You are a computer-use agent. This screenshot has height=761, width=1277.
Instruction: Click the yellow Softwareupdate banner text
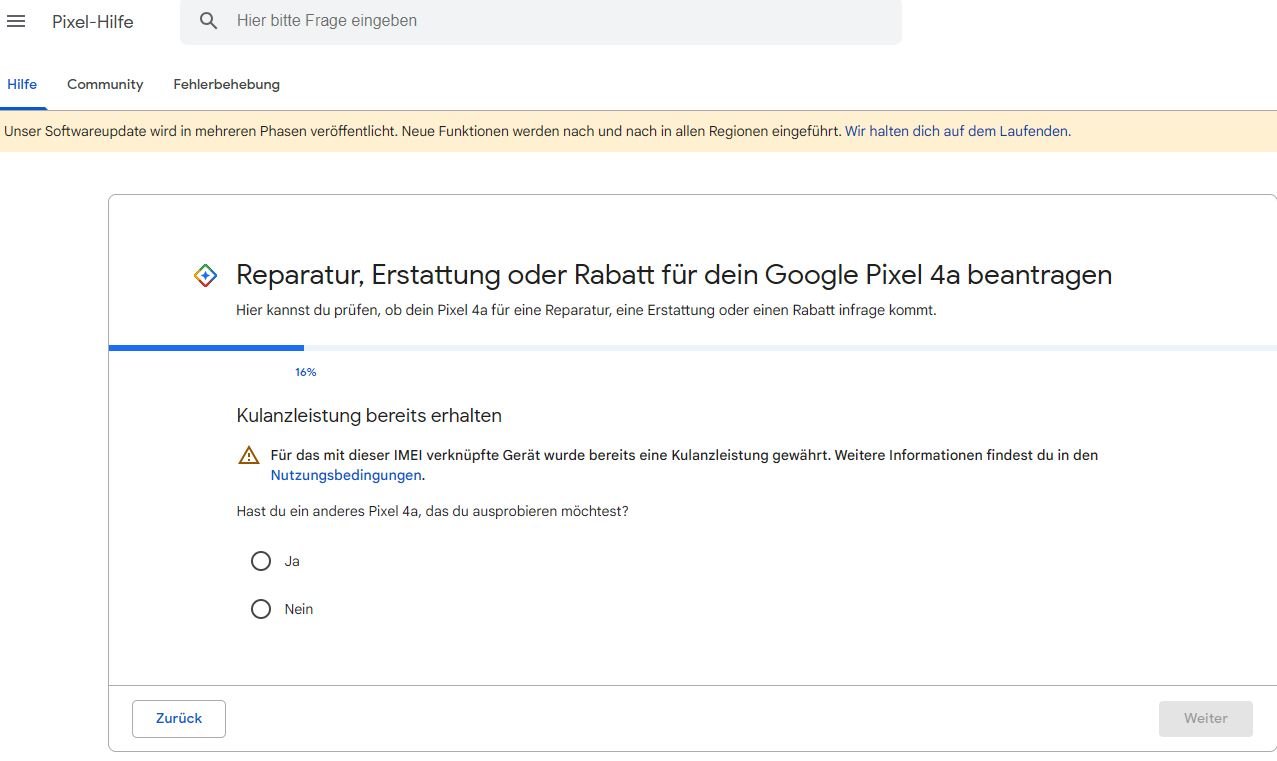click(422, 131)
